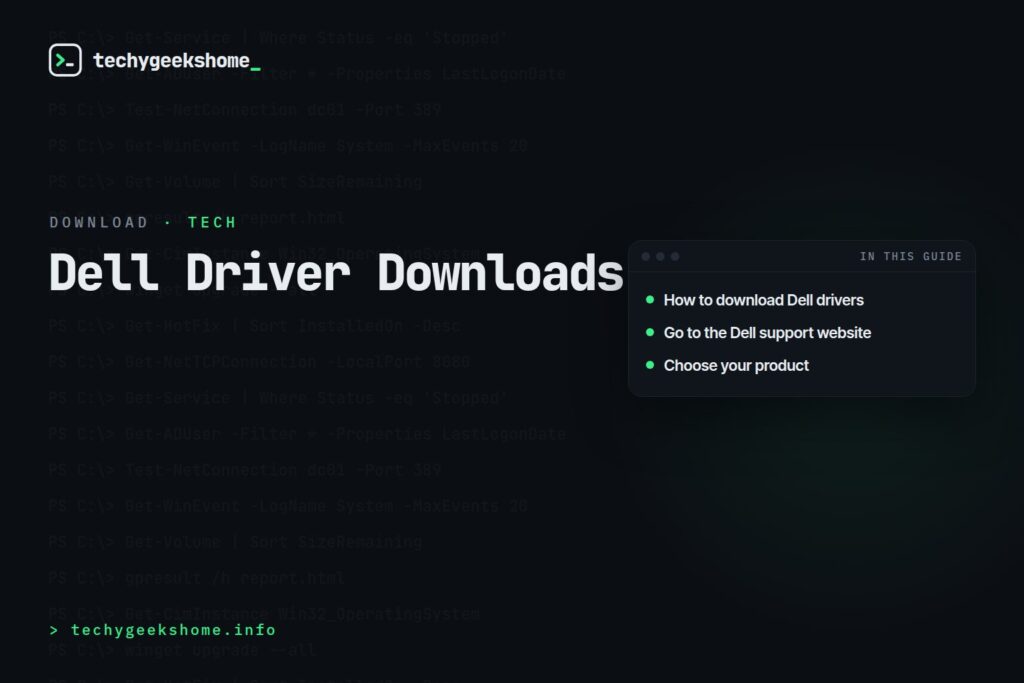Select the DOWNLOAD category label
This screenshot has height=683, width=1024.
99,223
